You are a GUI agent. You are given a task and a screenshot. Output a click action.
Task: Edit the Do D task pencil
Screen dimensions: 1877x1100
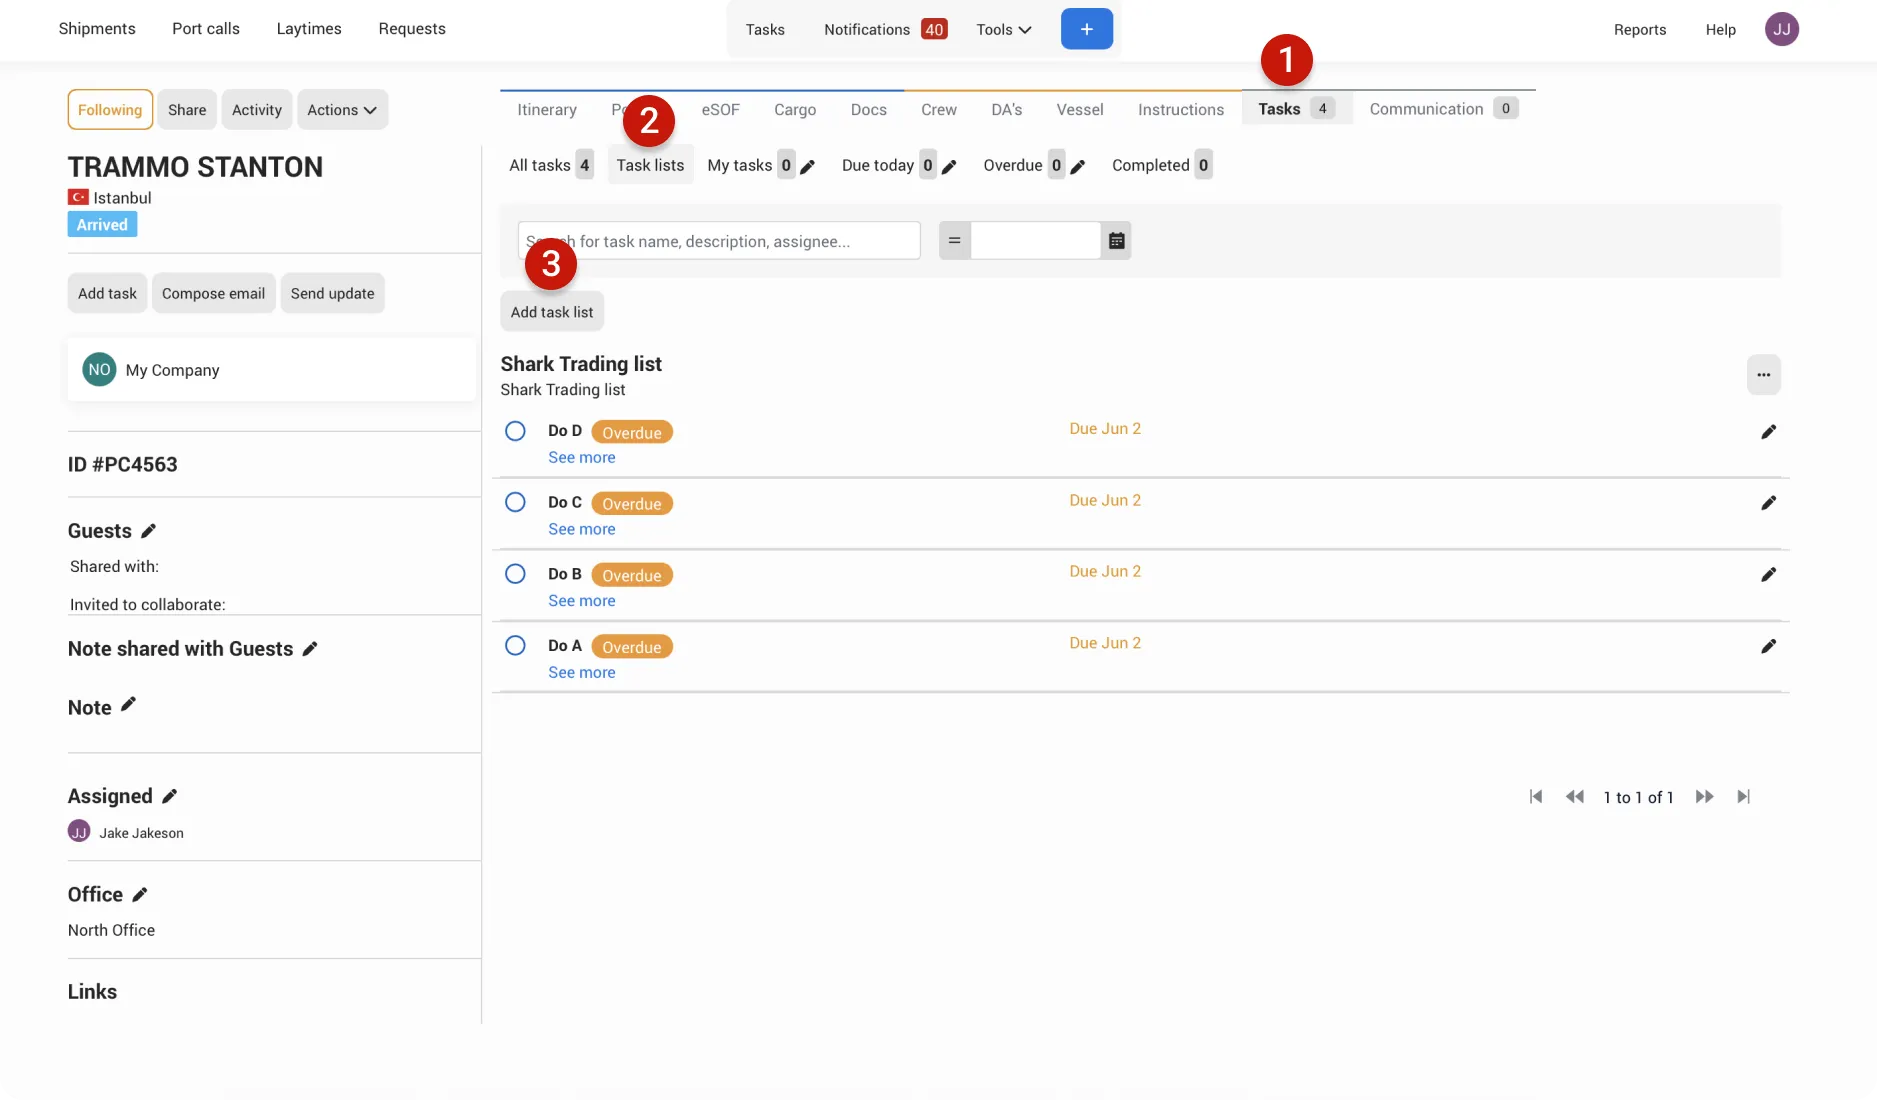click(x=1768, y=432)
